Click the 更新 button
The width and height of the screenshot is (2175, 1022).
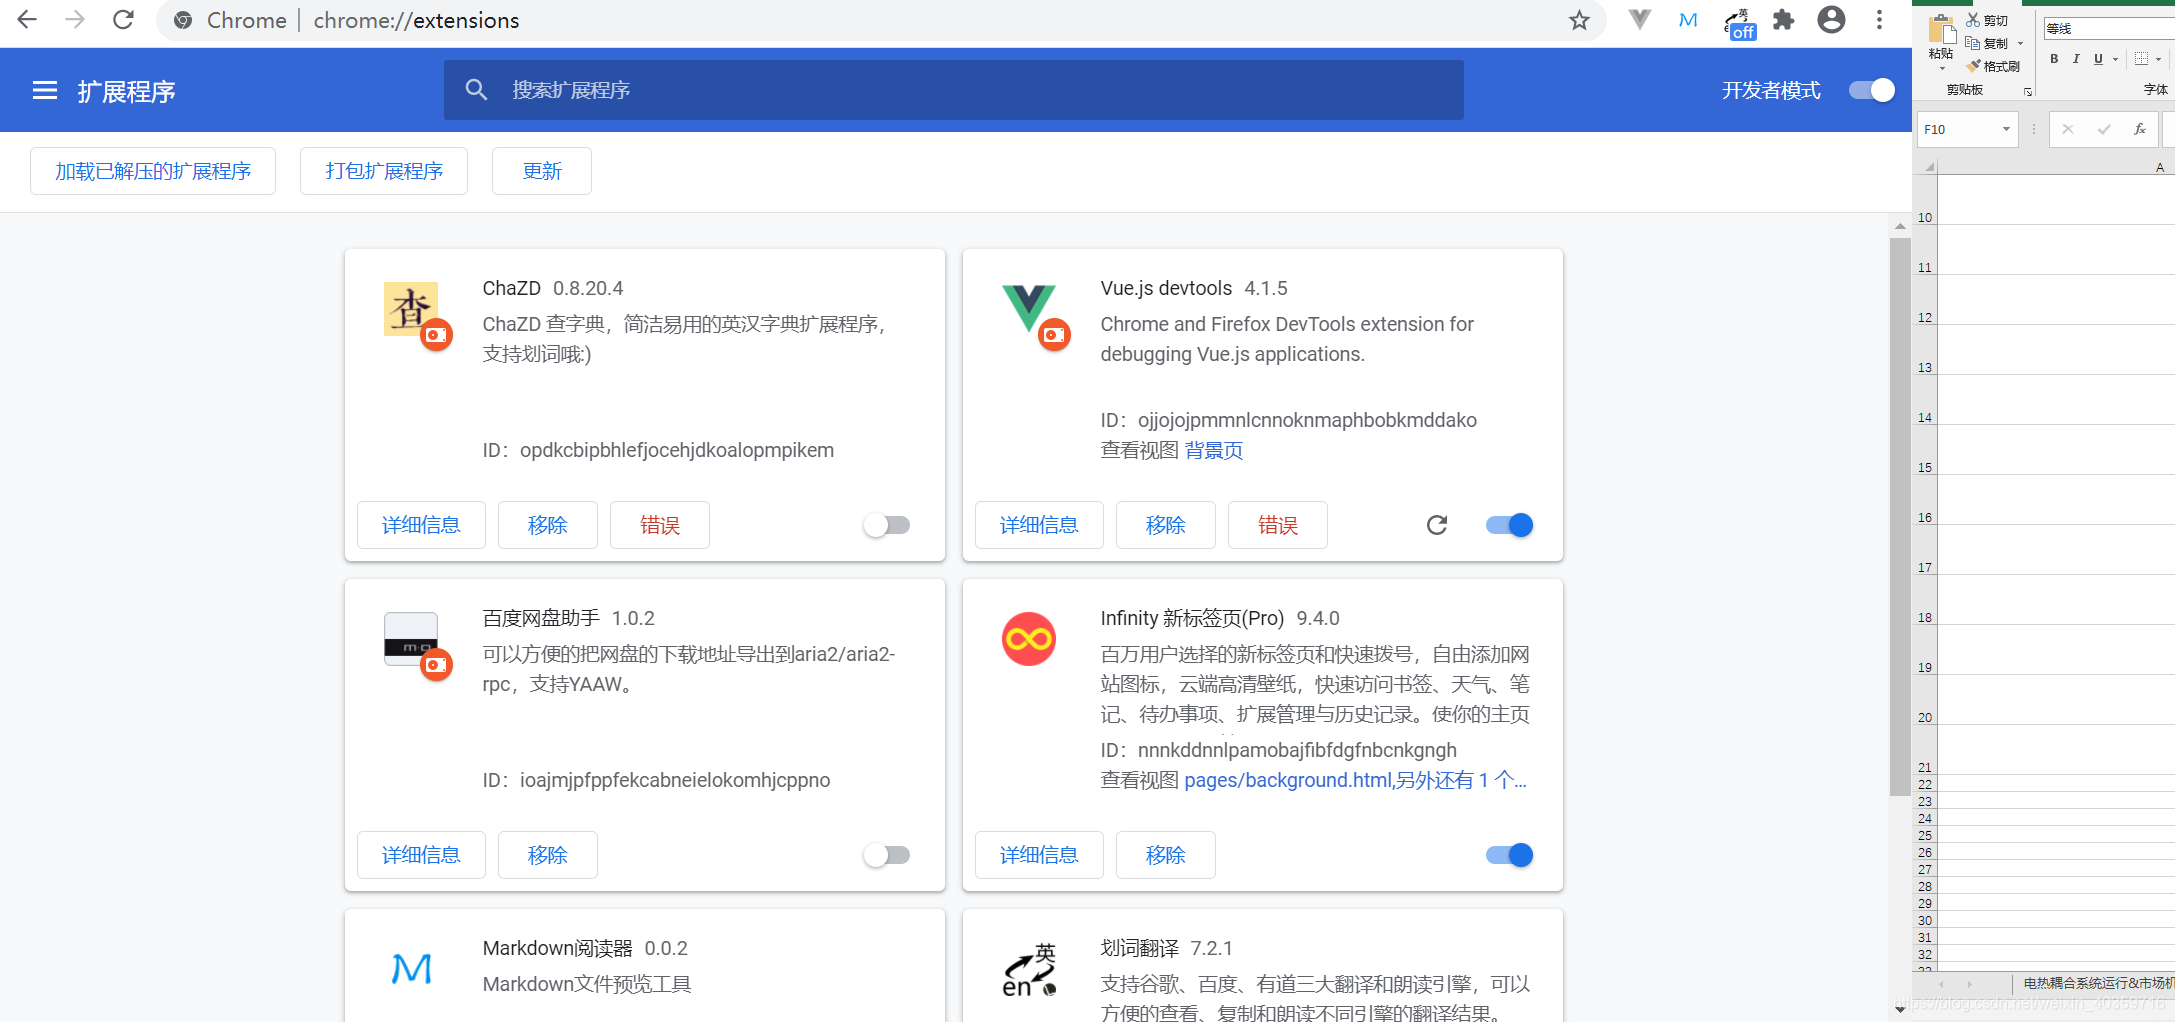(x=542, y=171)
